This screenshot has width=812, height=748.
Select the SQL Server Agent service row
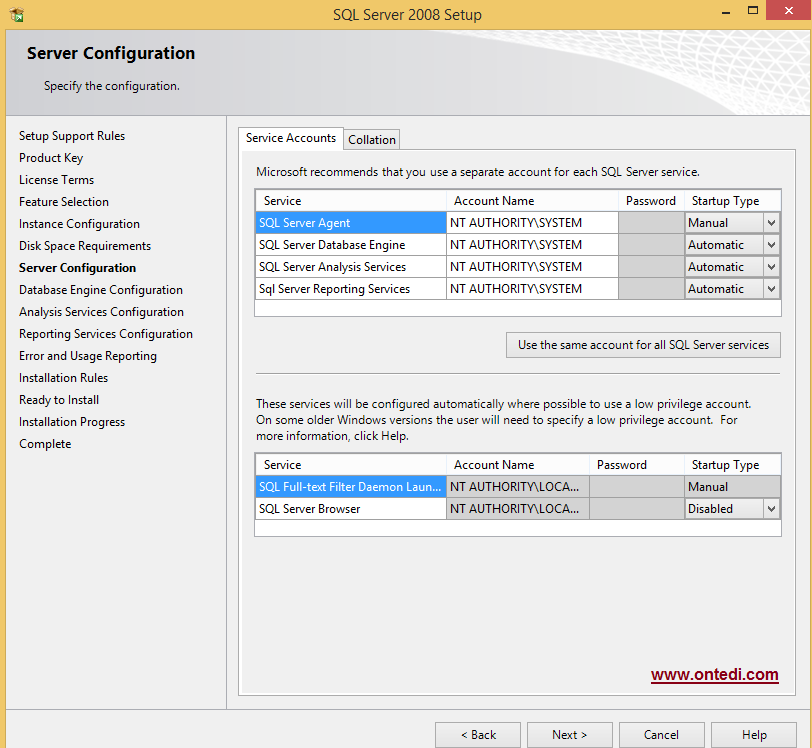click(351, 223)
